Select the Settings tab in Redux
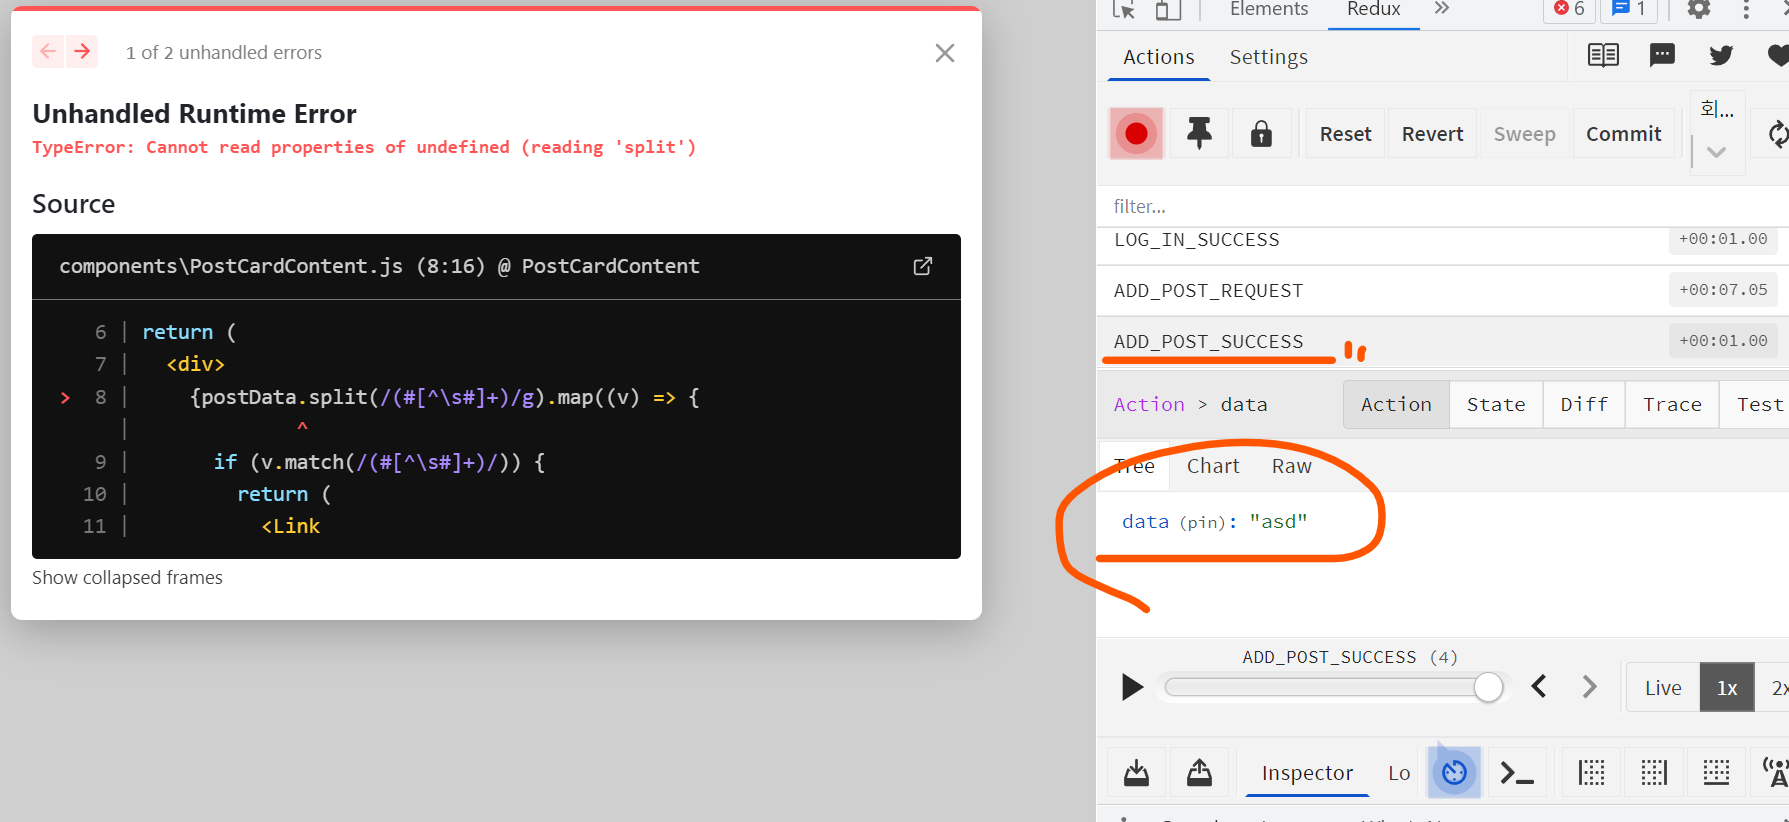1789x822 pixels. click(1268, 57)
